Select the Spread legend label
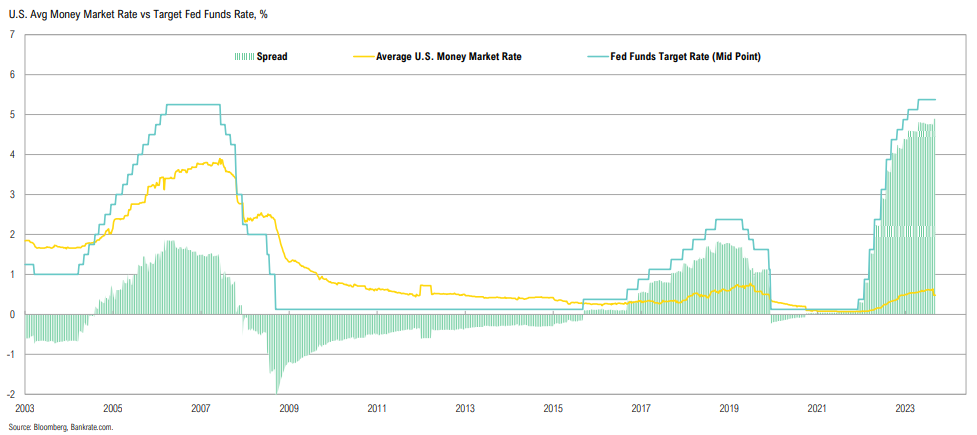The image size is (977, 435). (272, 57)
